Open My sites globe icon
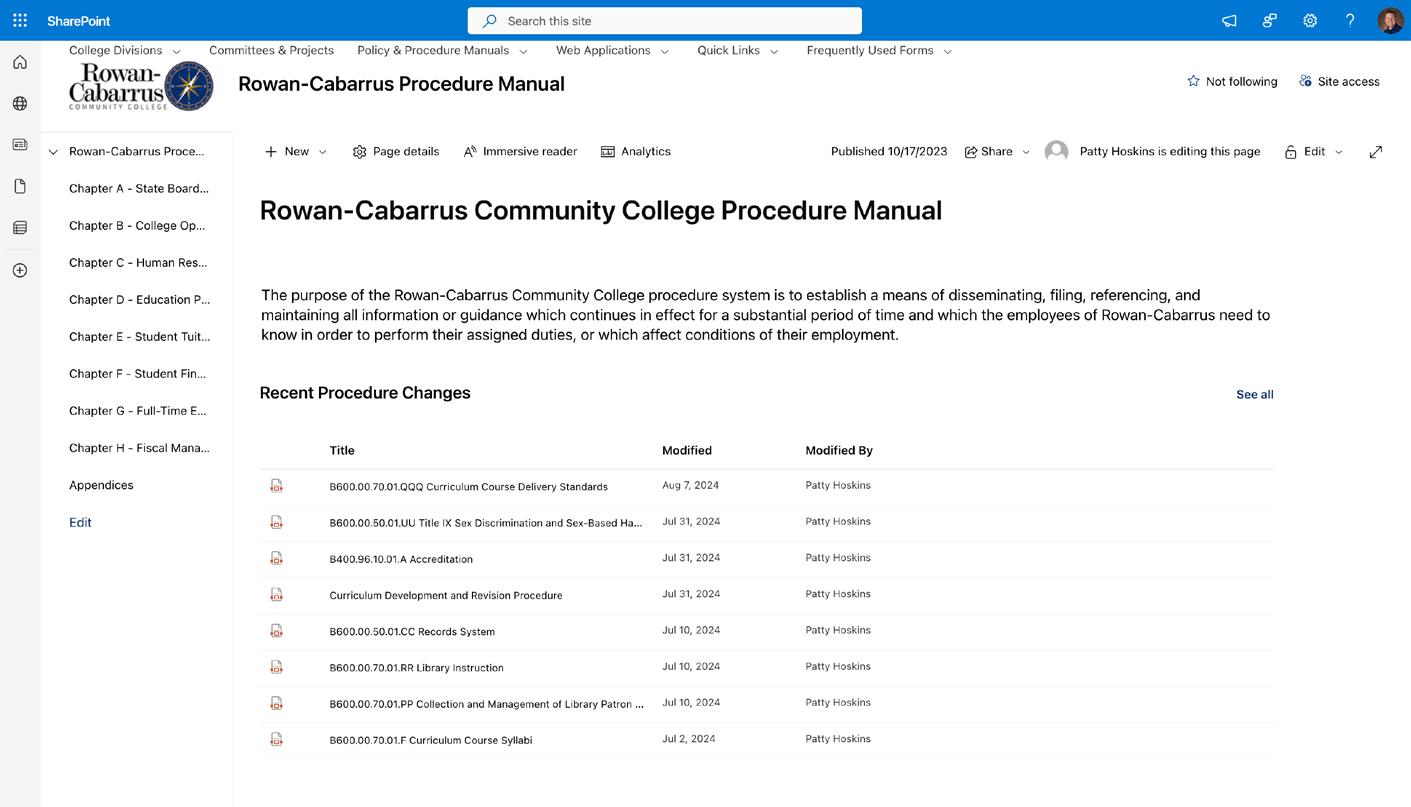Viewport: 1411px width, 807px height. [20, 103]
